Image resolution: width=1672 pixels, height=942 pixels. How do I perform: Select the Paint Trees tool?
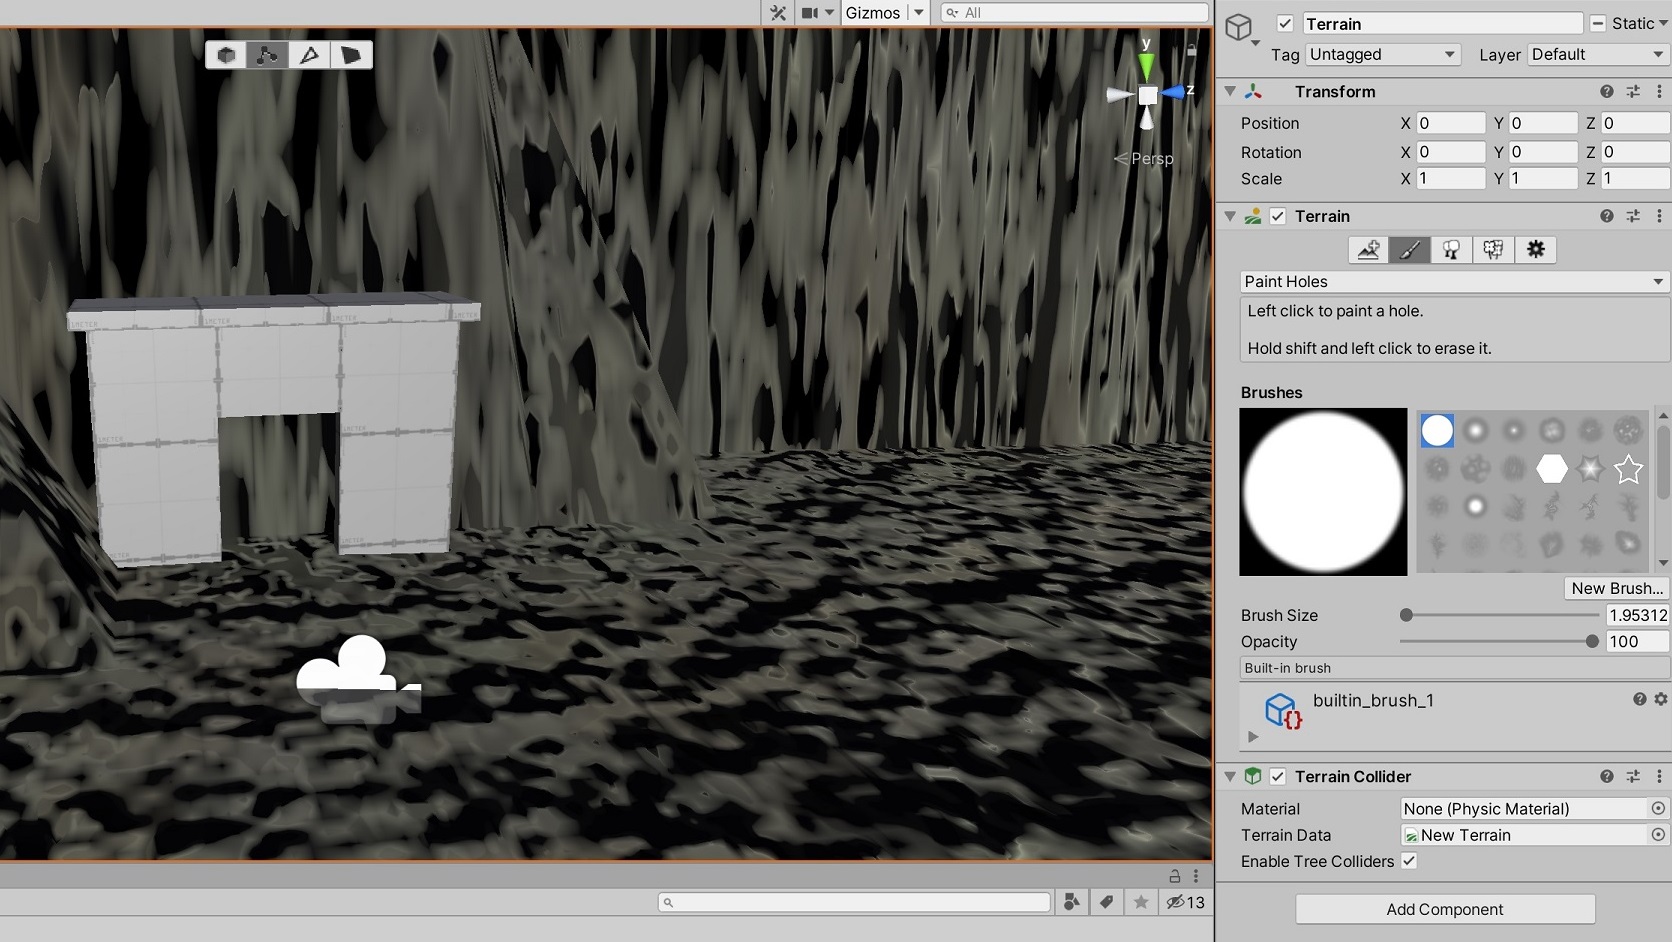pyautogui.click(x=1451, y=250)
